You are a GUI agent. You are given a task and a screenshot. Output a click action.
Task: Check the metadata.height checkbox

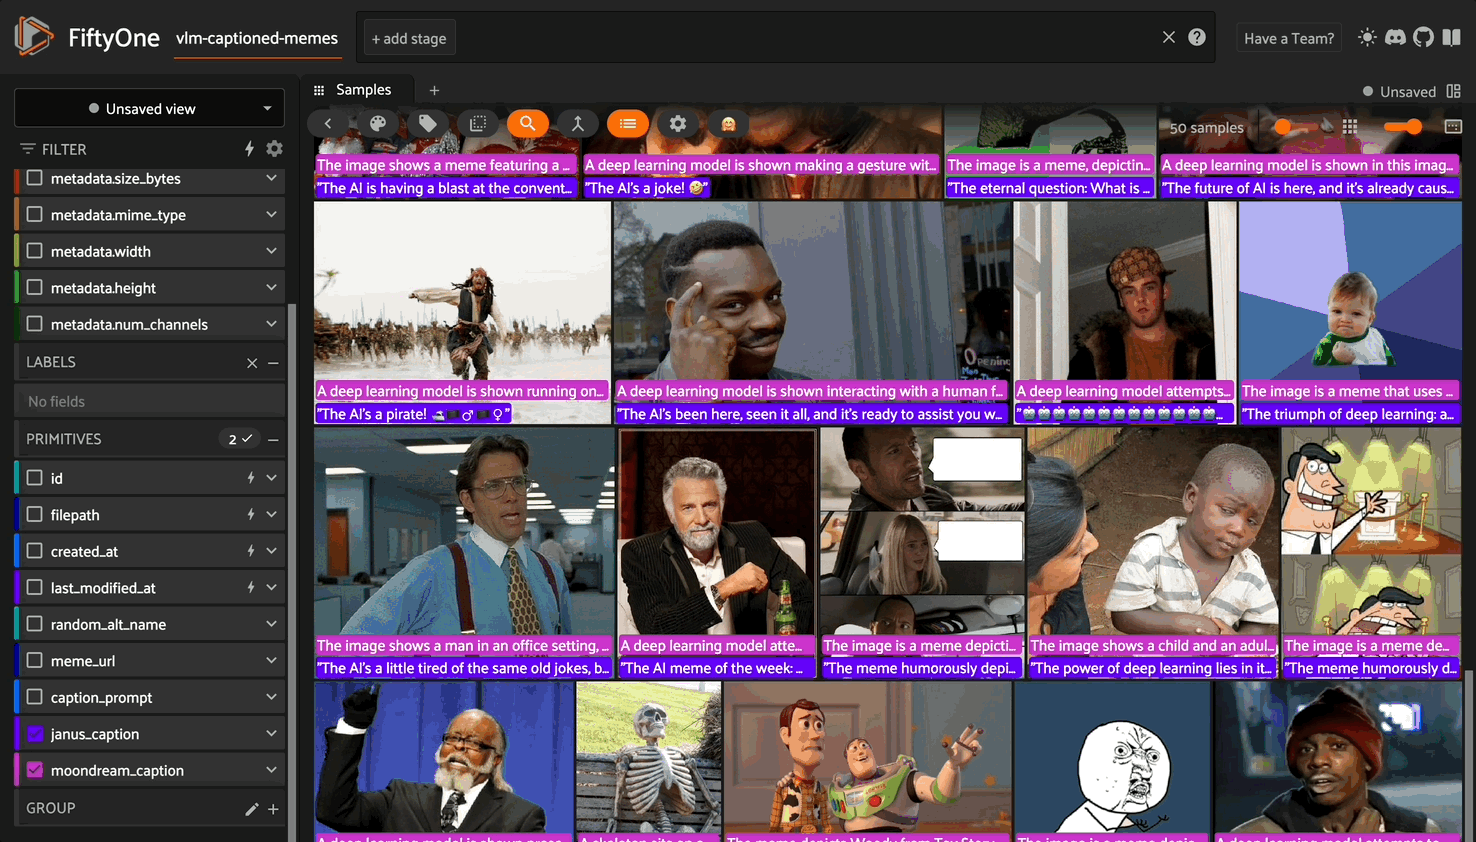(x=35, y=287)
